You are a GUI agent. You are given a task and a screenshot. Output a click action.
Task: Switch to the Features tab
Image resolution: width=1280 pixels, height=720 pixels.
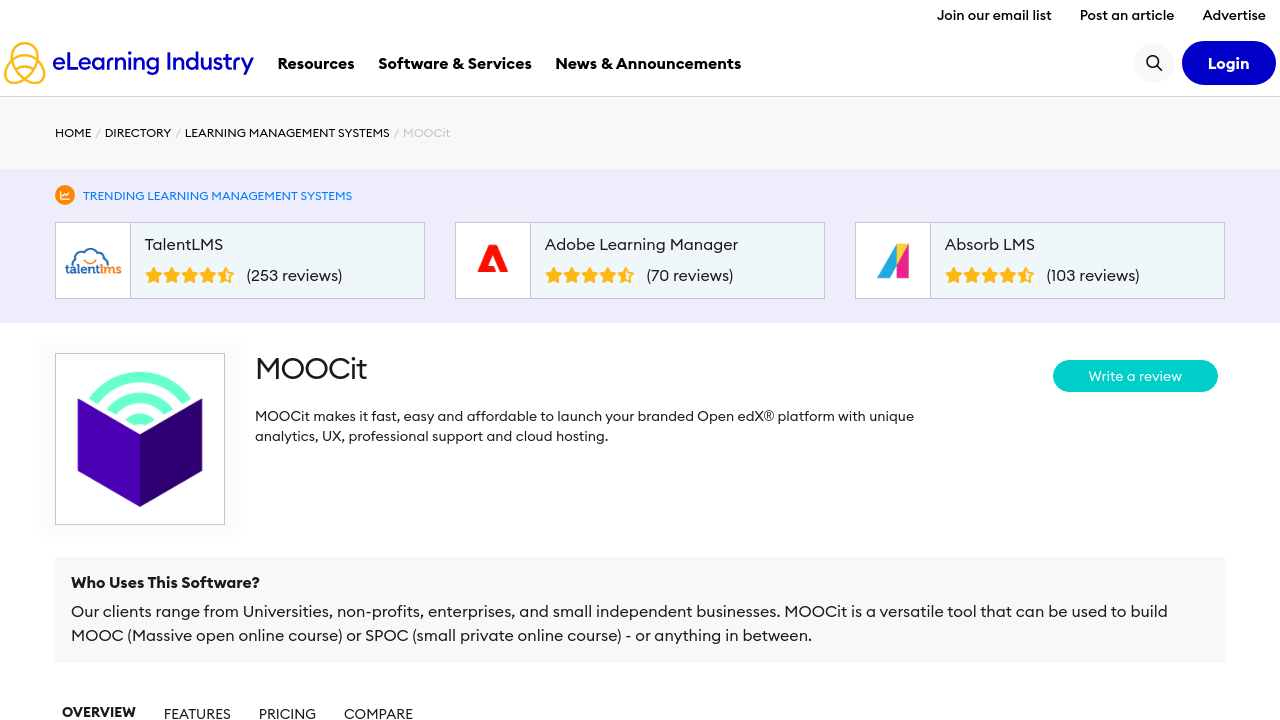(x=197, y=713)
